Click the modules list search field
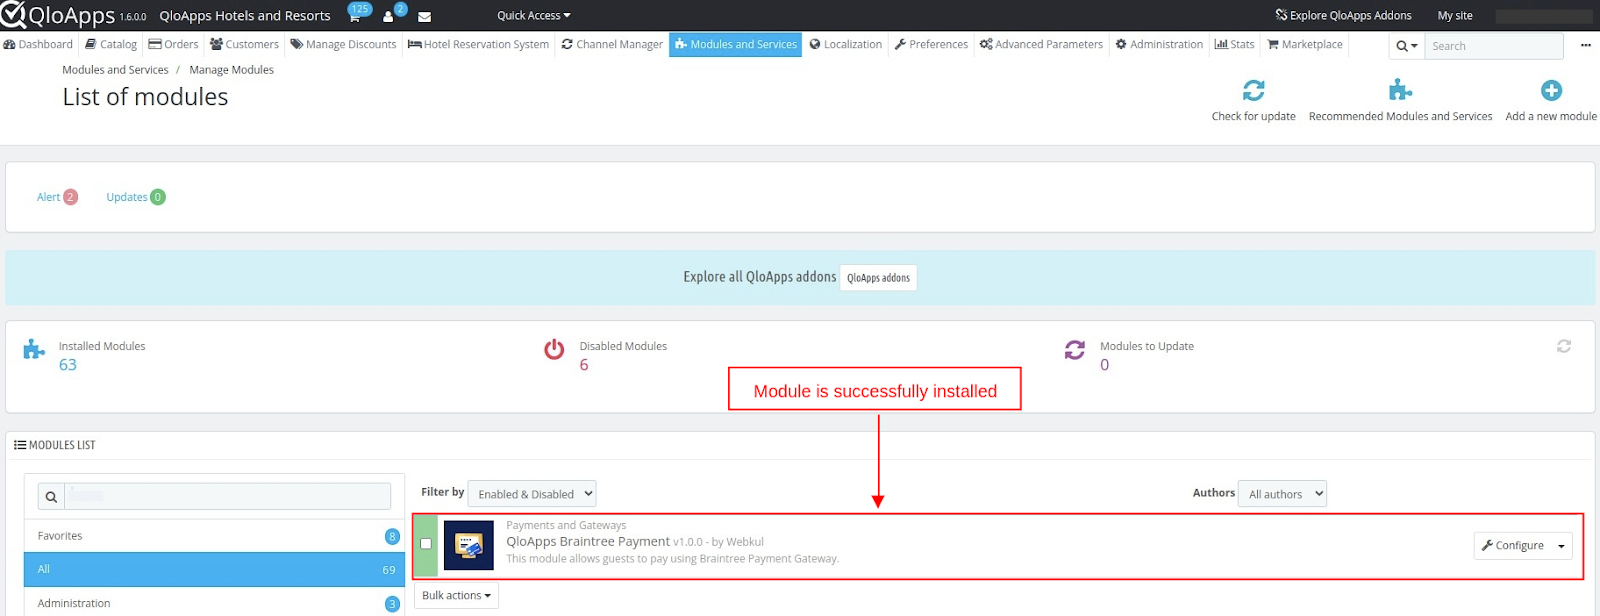1600x616 pixels. pyautogui.click(x=228, y=497)
